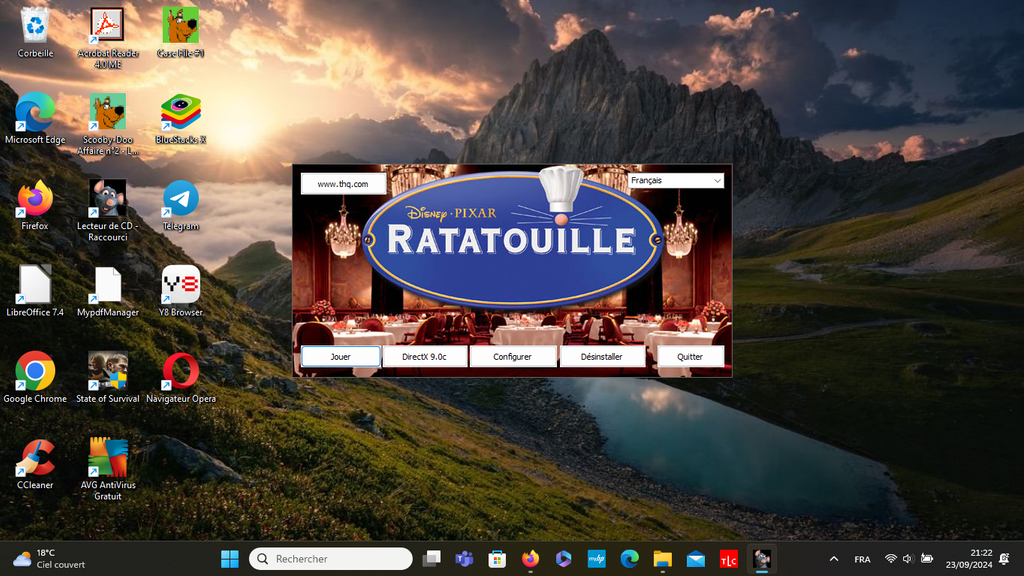Open the FRA keyboard language switcher
The width and height of the screenshot is (1024, 576).
(862, 559)
